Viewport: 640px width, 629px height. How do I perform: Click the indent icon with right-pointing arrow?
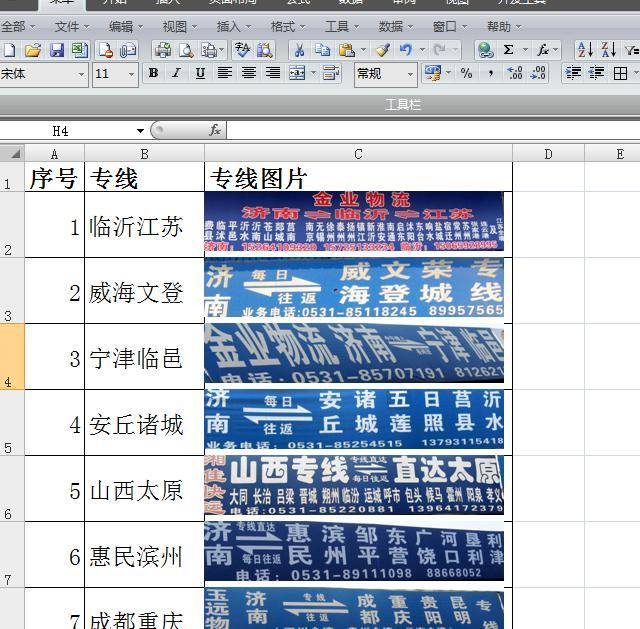click(573, 73)
